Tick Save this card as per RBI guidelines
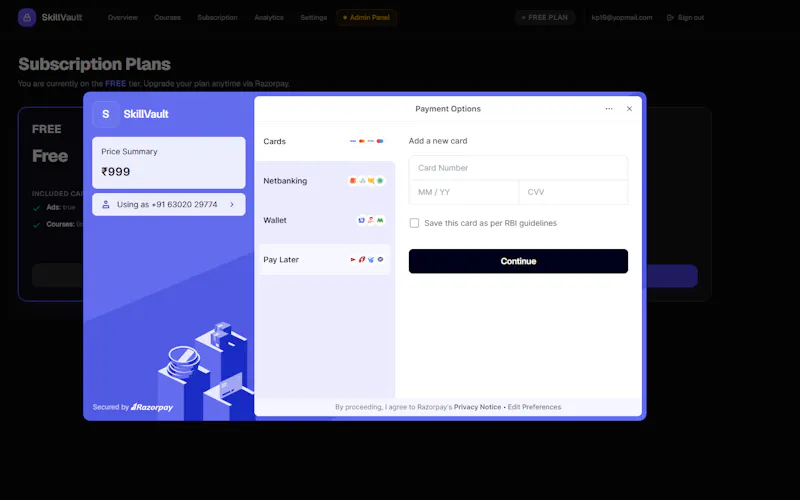Screen dimensions: 800x500 point(414,223)
